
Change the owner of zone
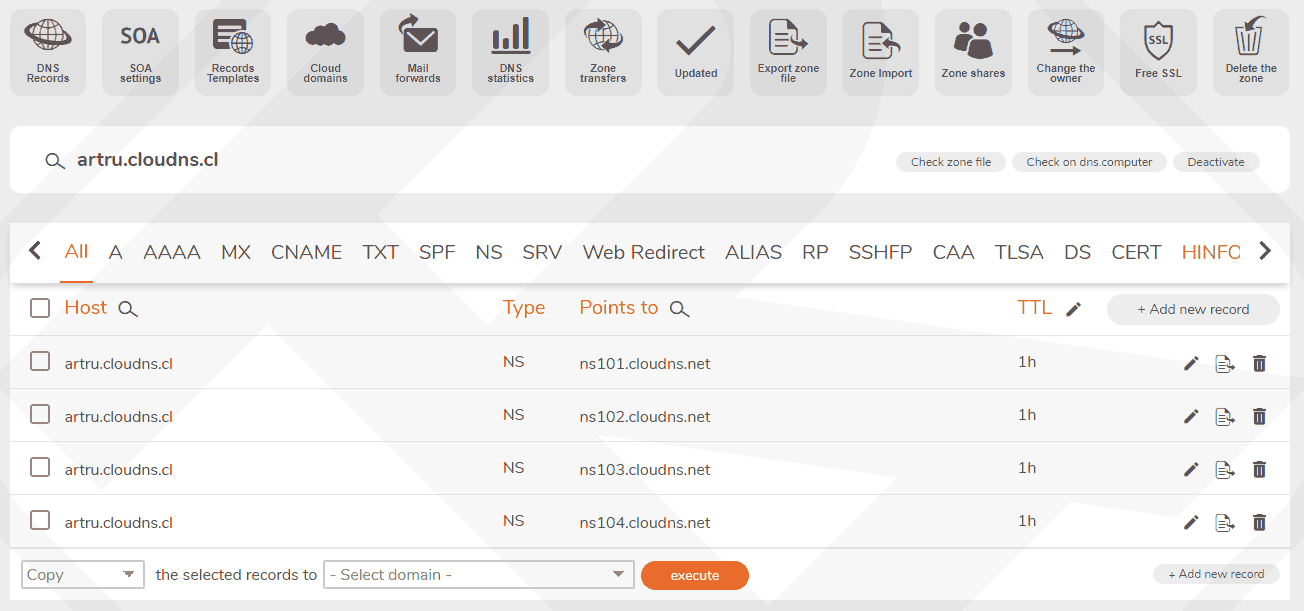1065,52
